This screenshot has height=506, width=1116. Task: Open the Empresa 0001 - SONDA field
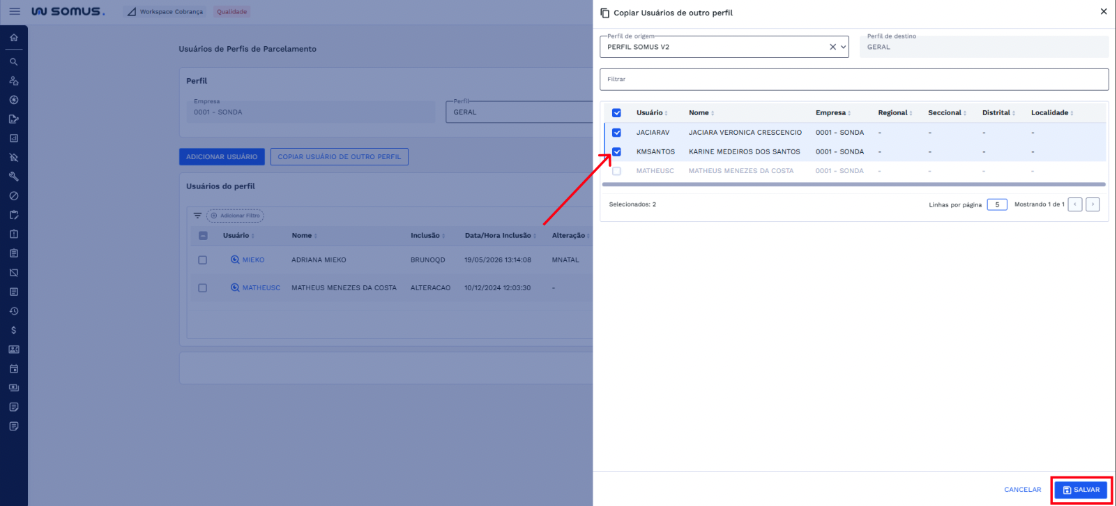click(x=310, y=112)
